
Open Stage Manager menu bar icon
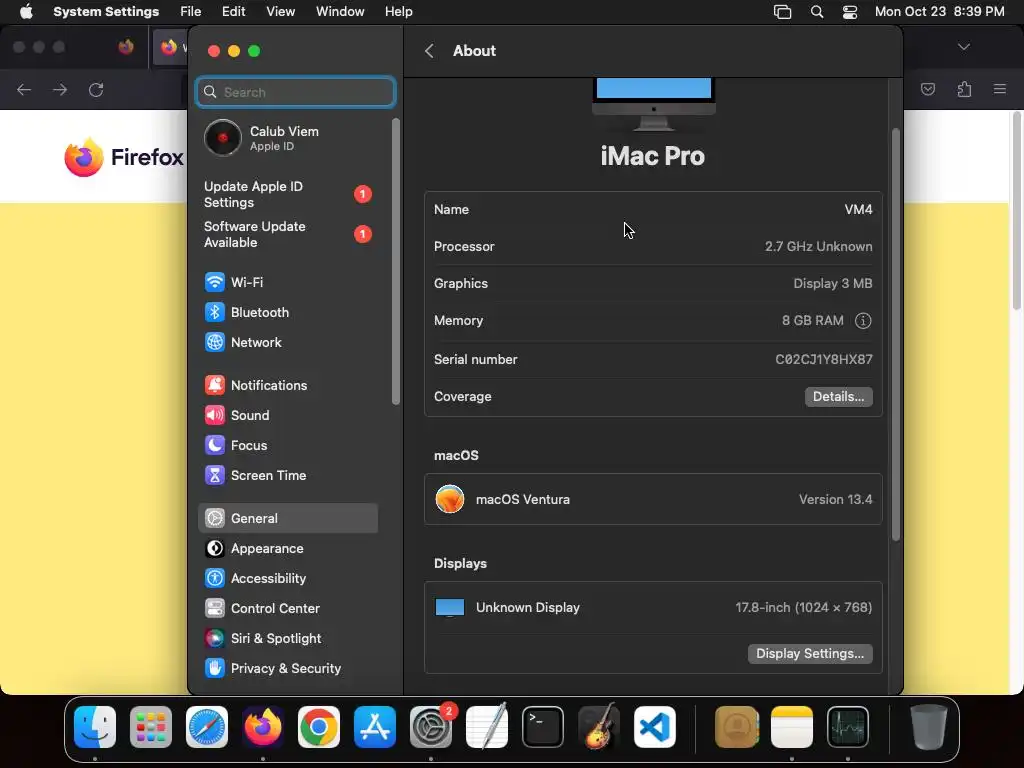pos(782,12)
